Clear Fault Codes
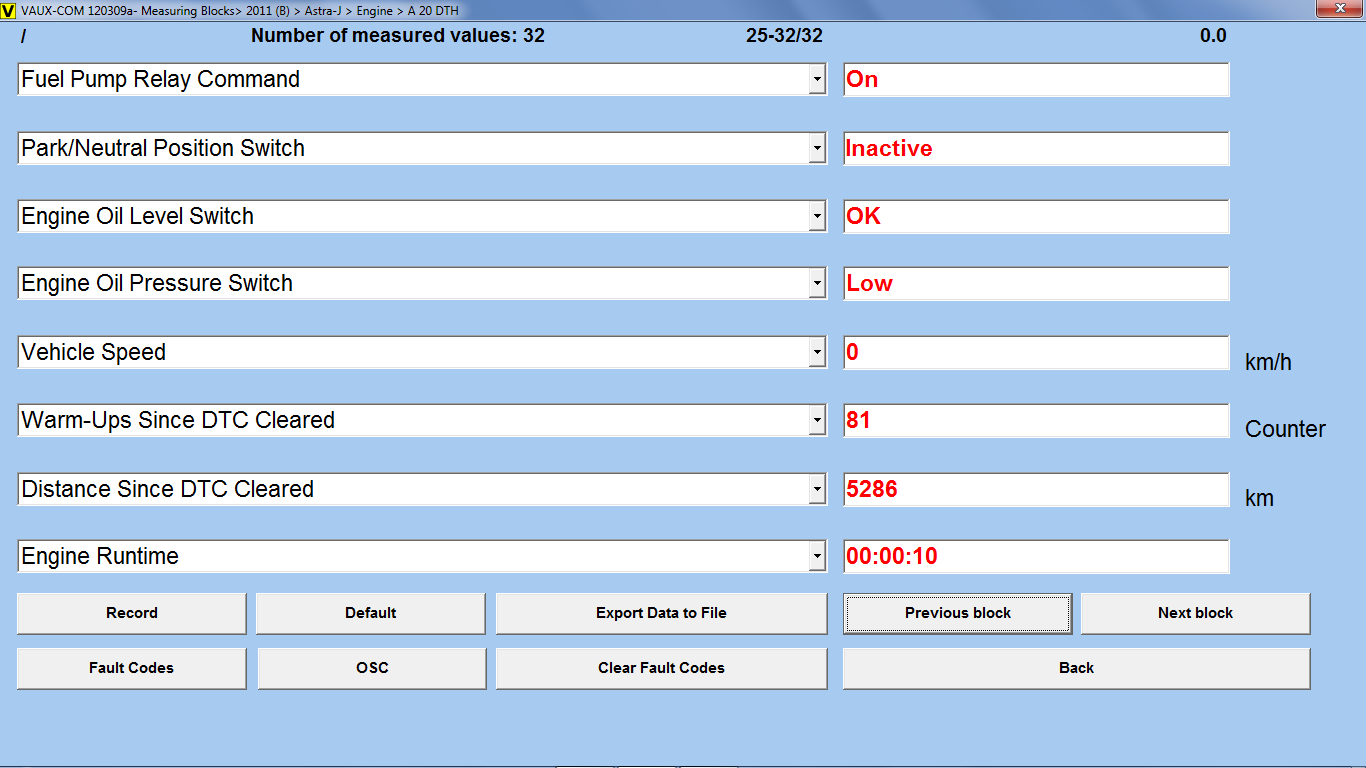Viewport: 1366px width, 768px height. (x=661, y=668)
